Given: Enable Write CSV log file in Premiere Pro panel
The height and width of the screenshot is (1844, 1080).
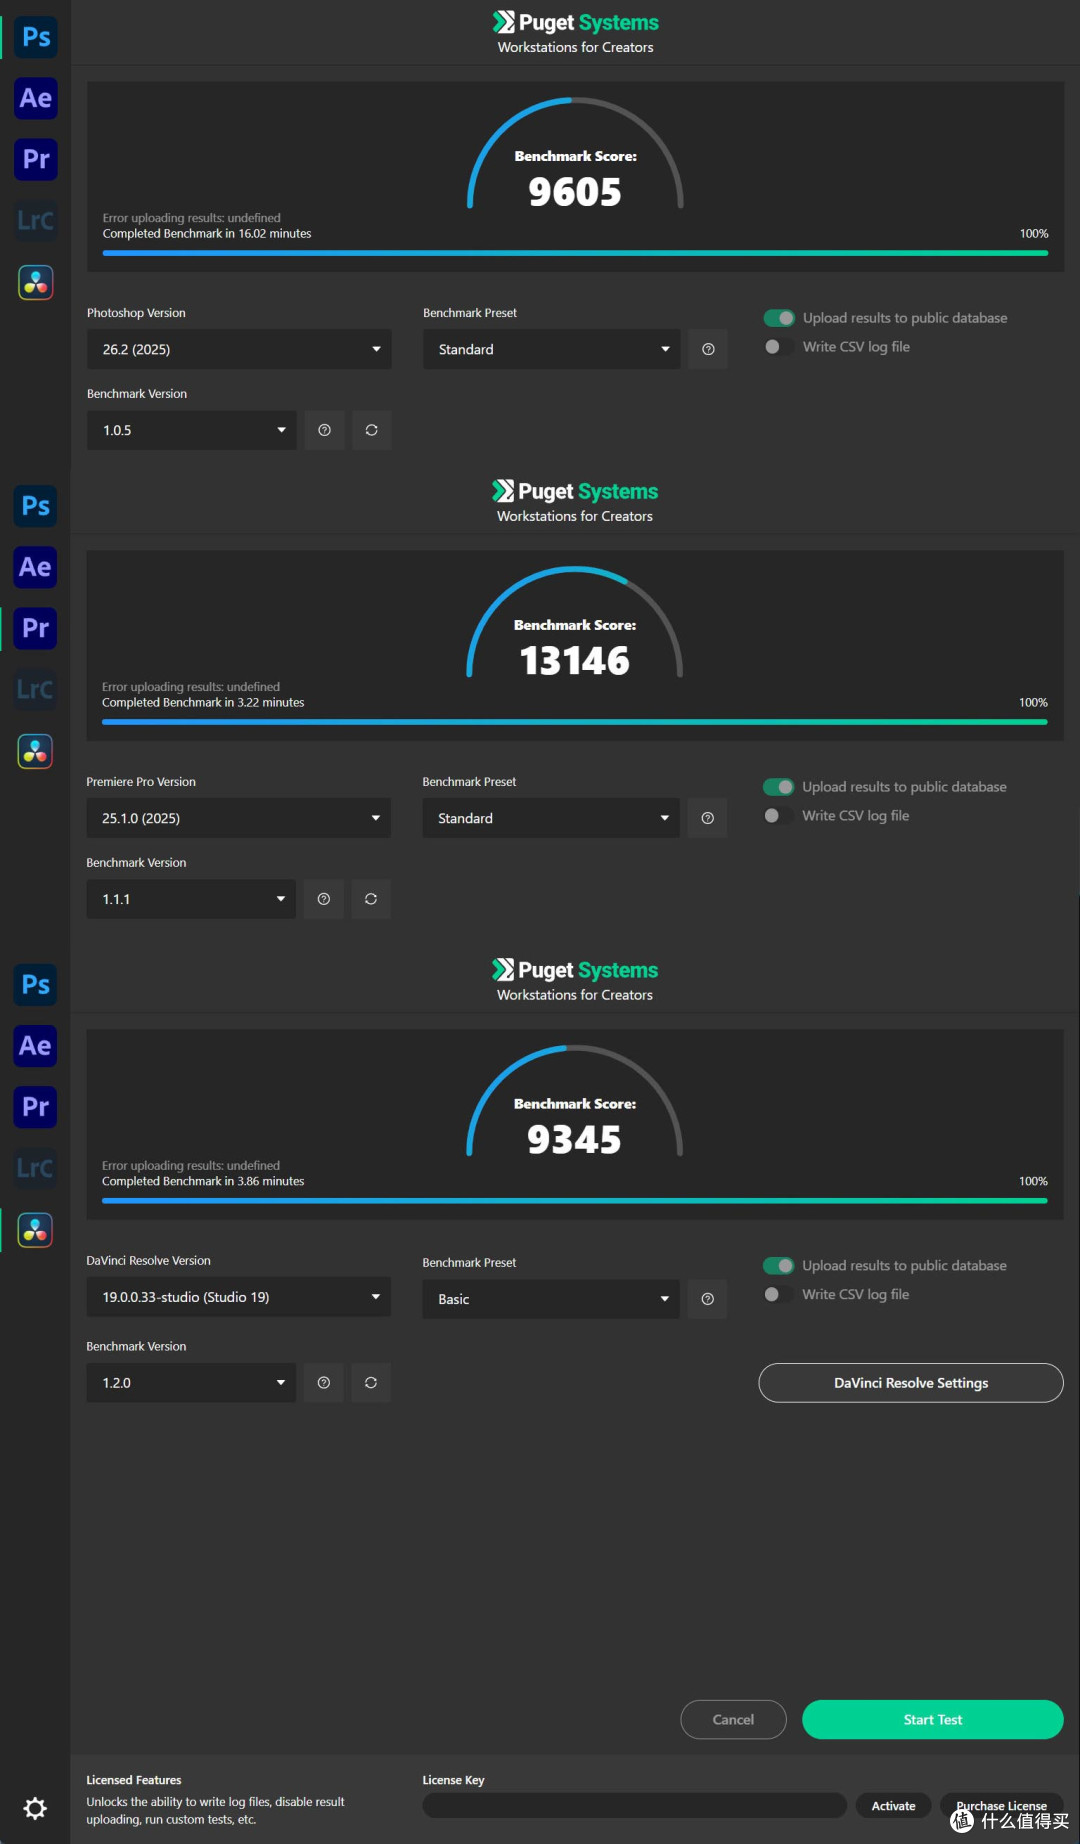Looking at the screenshot, I should tap(778, 816).
